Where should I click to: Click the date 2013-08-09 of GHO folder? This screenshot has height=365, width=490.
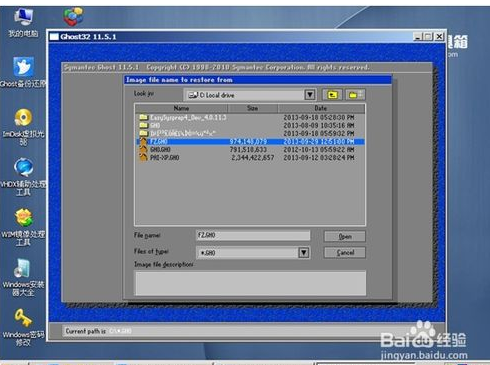319,126
